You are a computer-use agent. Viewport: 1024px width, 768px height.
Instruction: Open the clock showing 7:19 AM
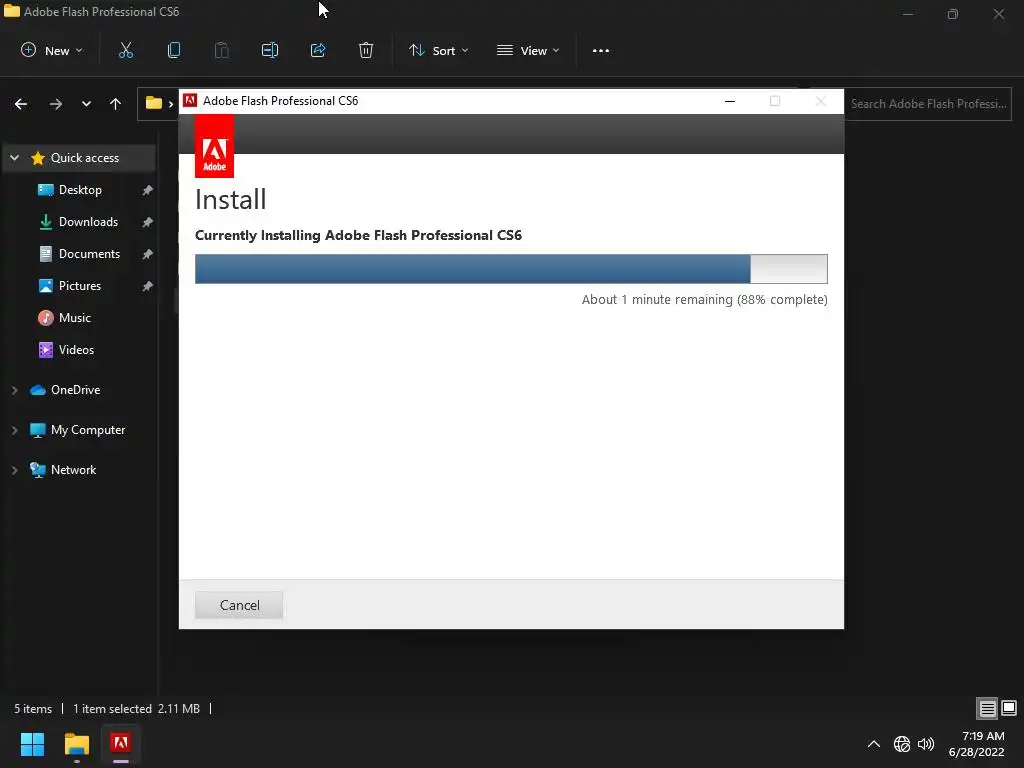(x=977, y=744)
